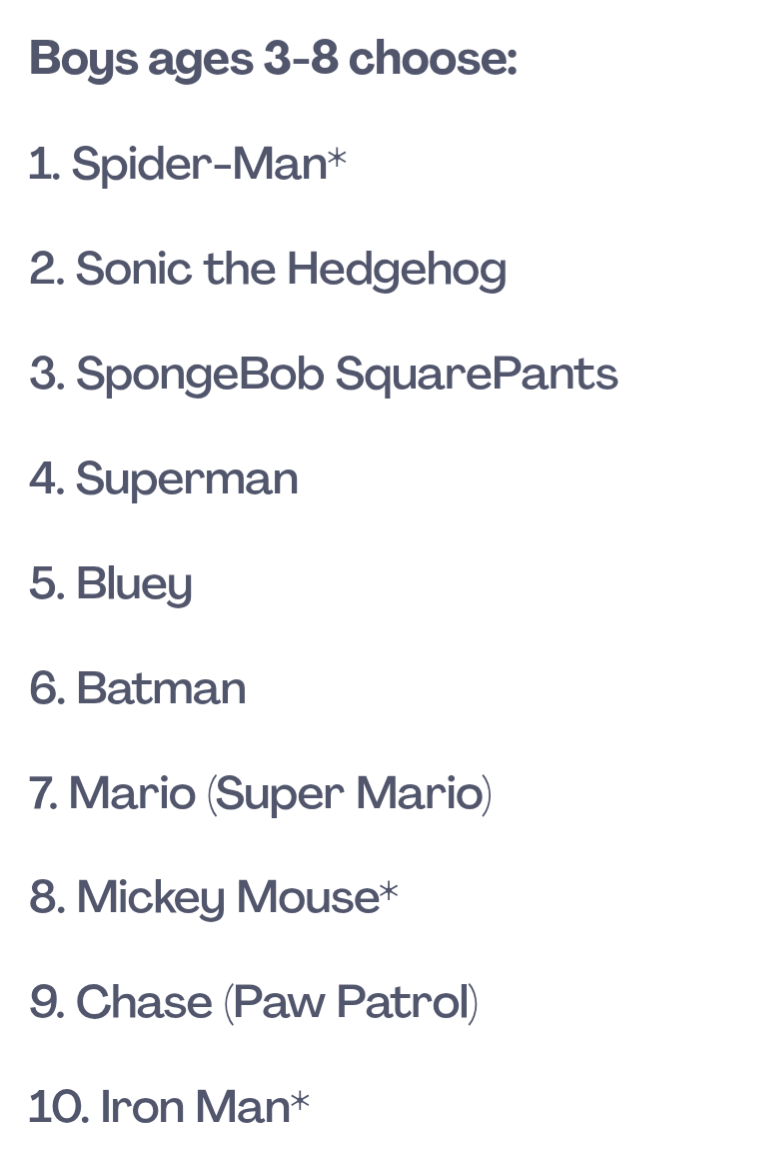Image resolution: width=760 pixels, height=1153 pixels.
Task: Click Mario at item seven
Action: pos(133,793)
